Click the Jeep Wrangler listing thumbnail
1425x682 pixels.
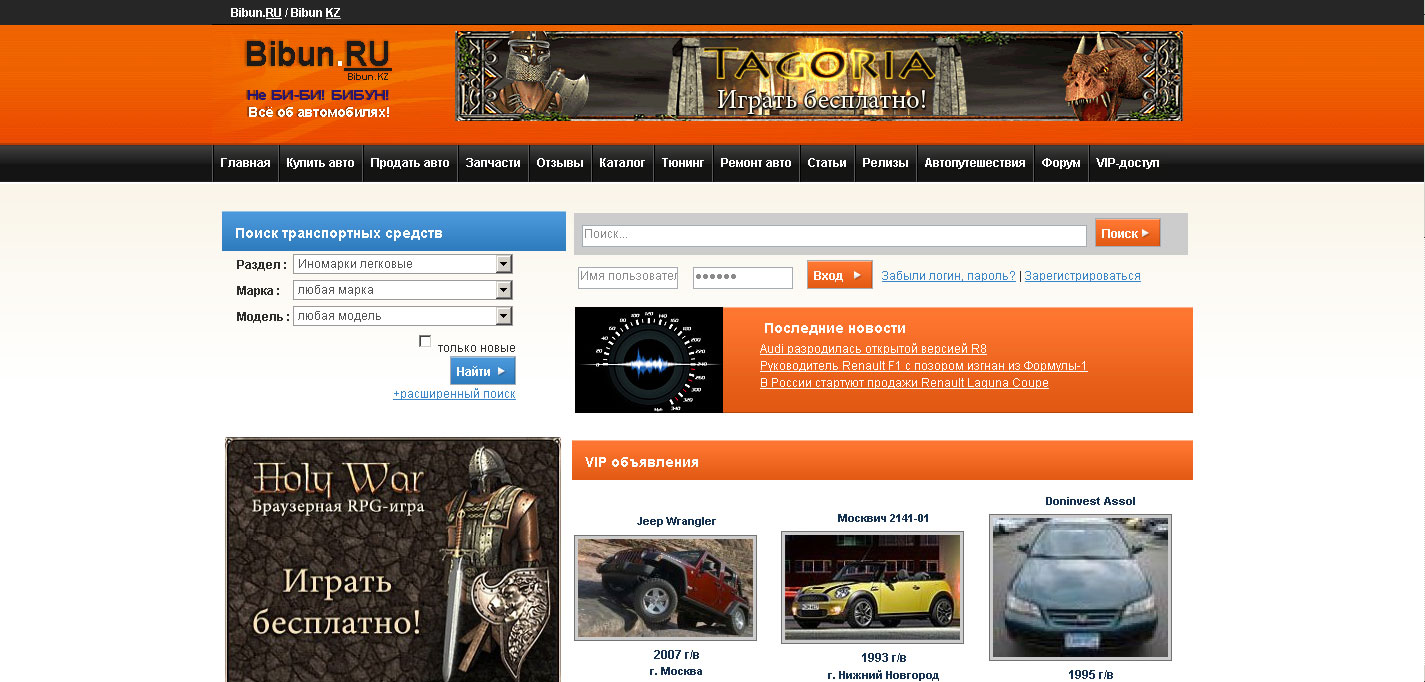(665, 588)
